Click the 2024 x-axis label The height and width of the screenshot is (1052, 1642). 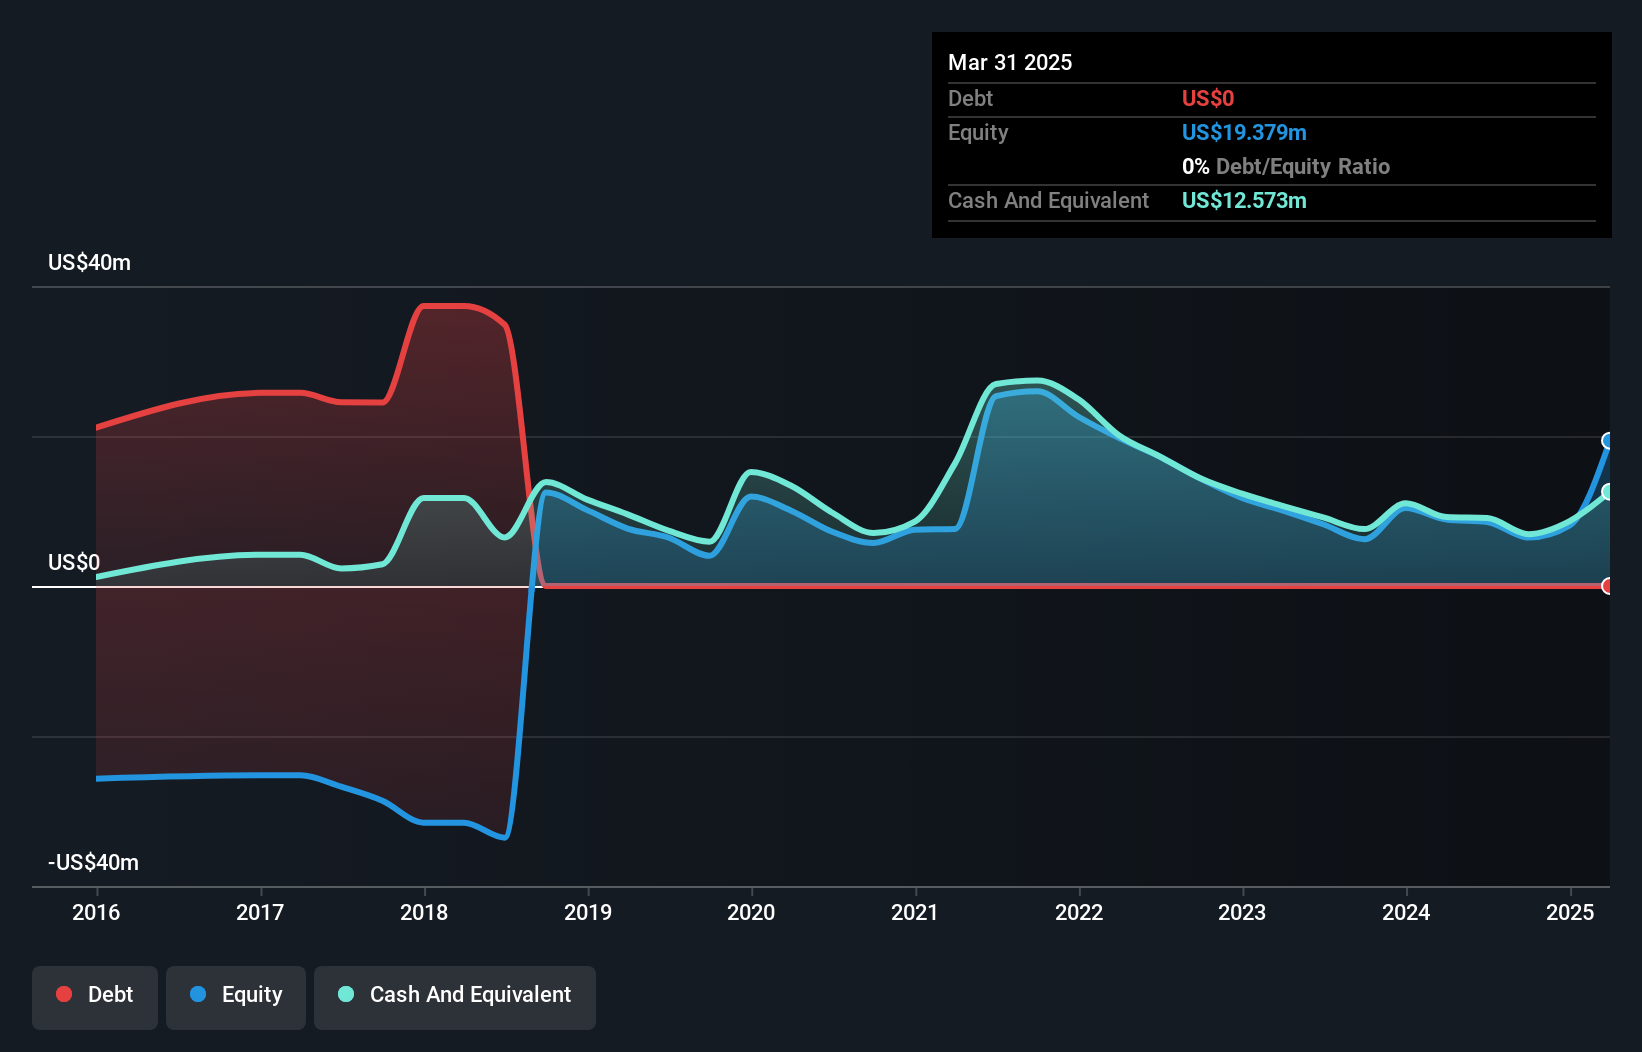(x=1406, y=912)
